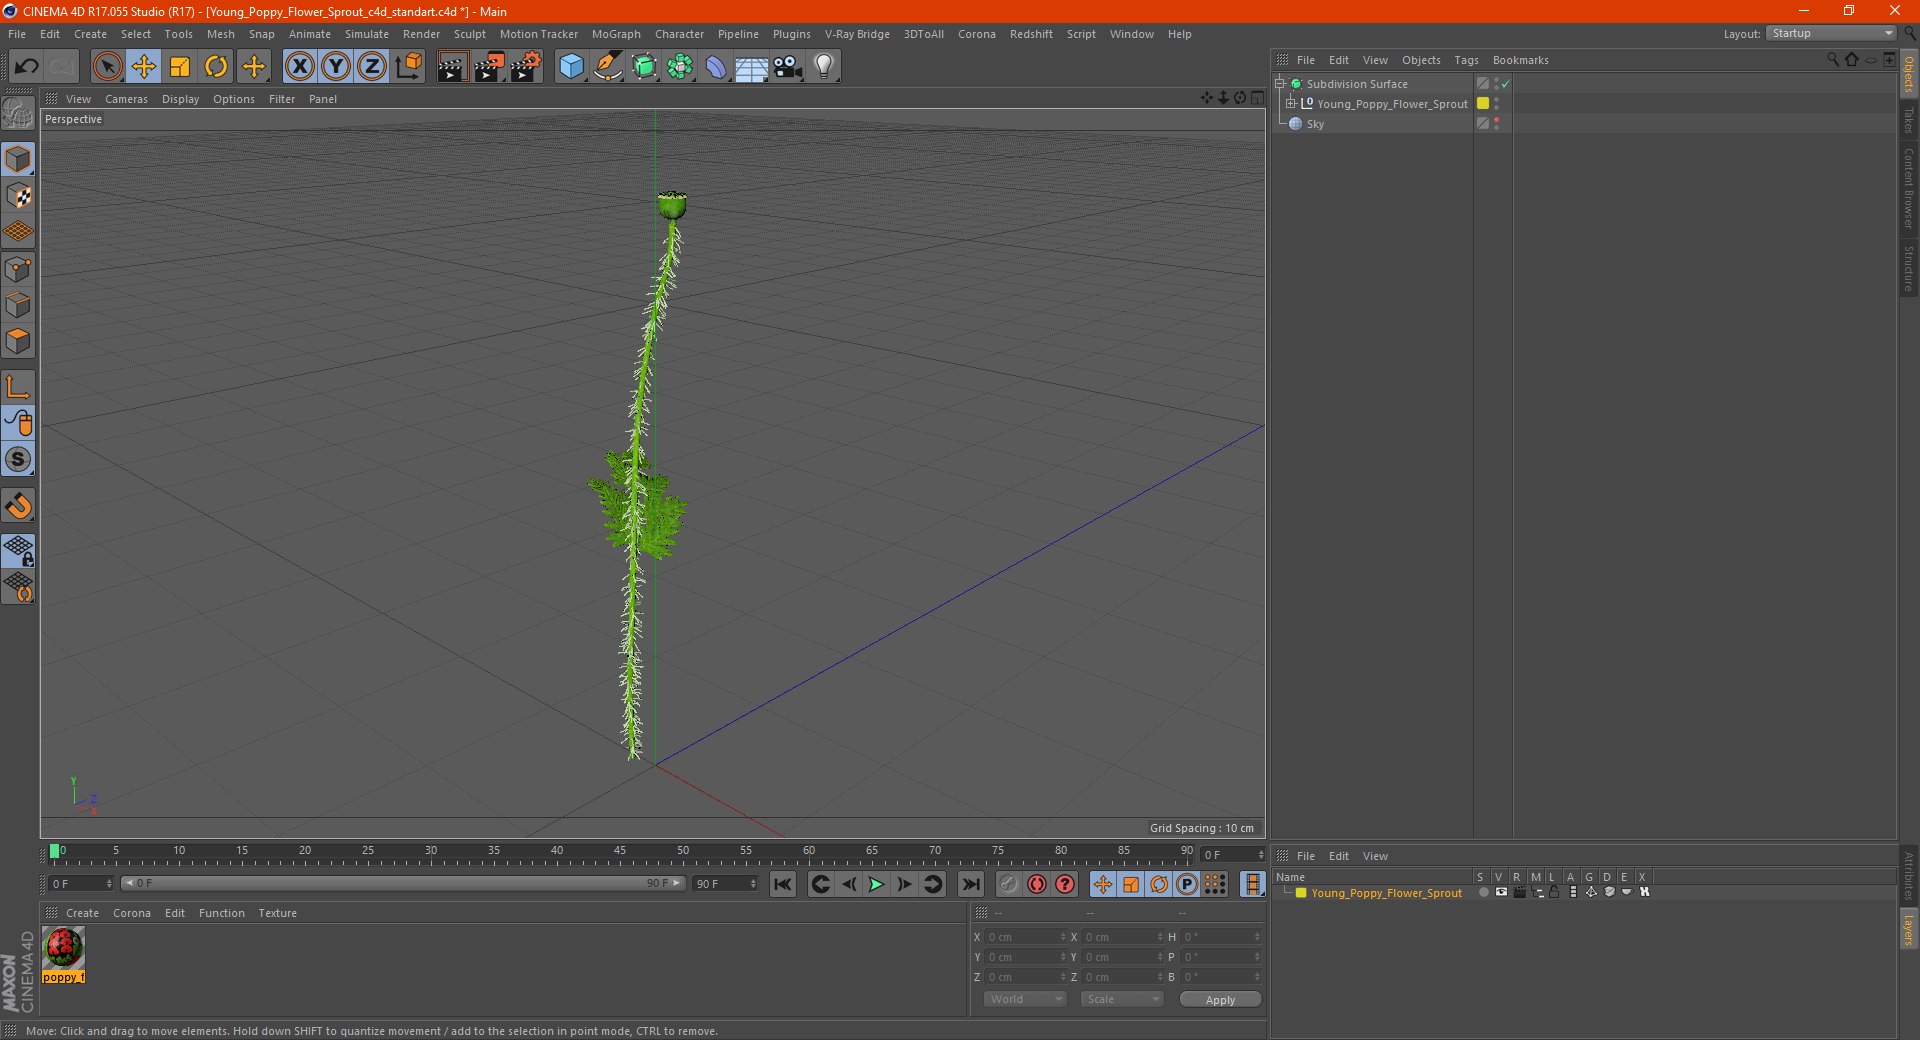Click the preview range slider bar
Screen dimensions: 1920x1040
(x=403, y=883)
